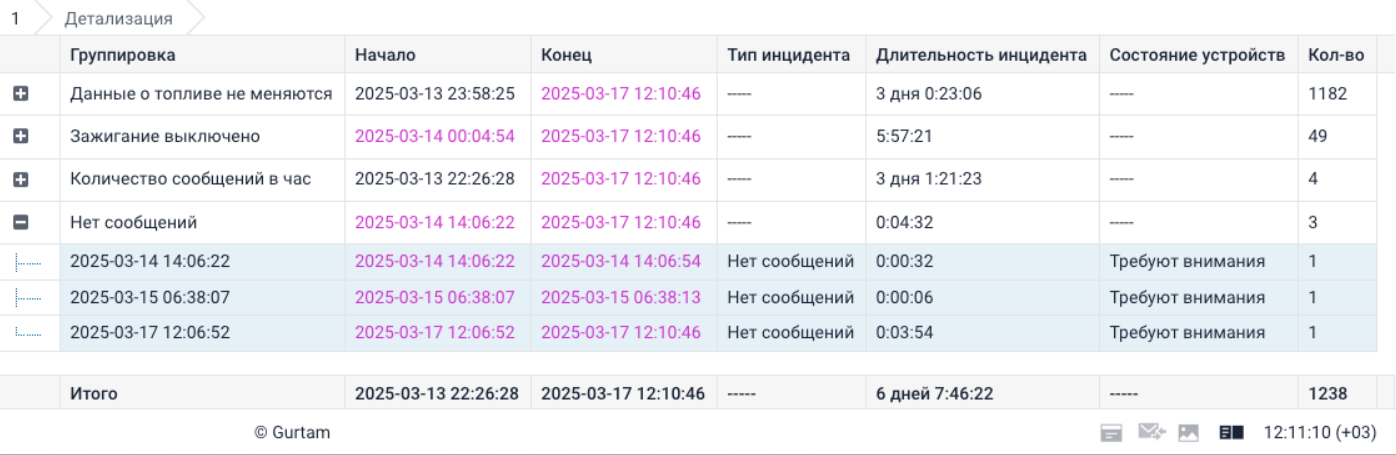Open the 2025-03-15 06:38:13 end time link

(621, 298)
